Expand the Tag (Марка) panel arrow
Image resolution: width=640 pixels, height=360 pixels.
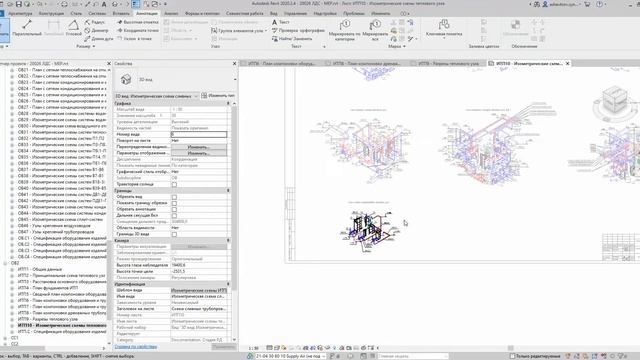(x=404, y=47)
